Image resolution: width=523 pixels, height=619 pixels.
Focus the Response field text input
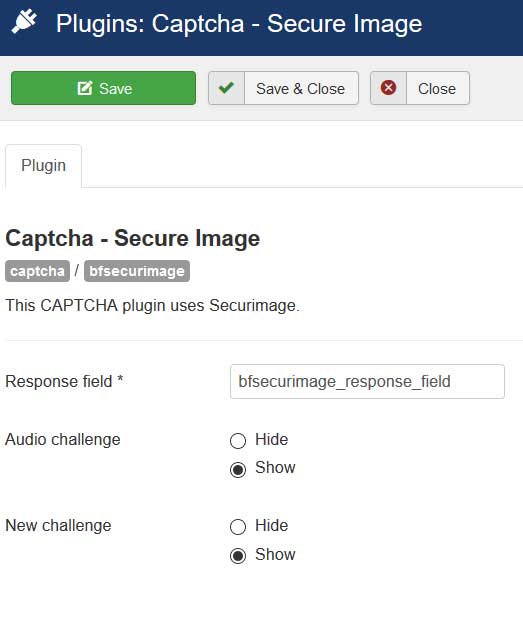click(367, 381)
